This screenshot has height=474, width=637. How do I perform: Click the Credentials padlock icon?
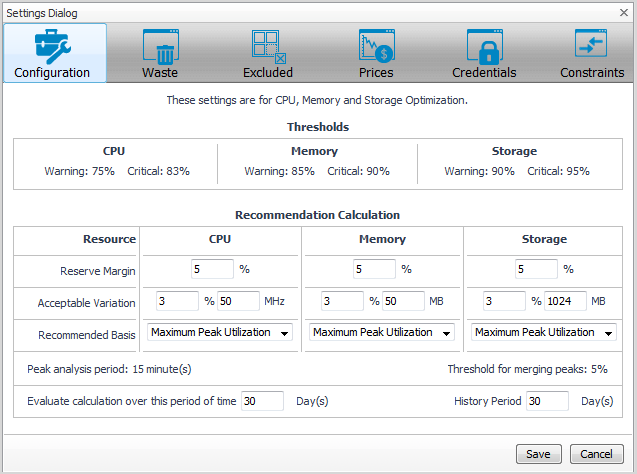(484, 46)
